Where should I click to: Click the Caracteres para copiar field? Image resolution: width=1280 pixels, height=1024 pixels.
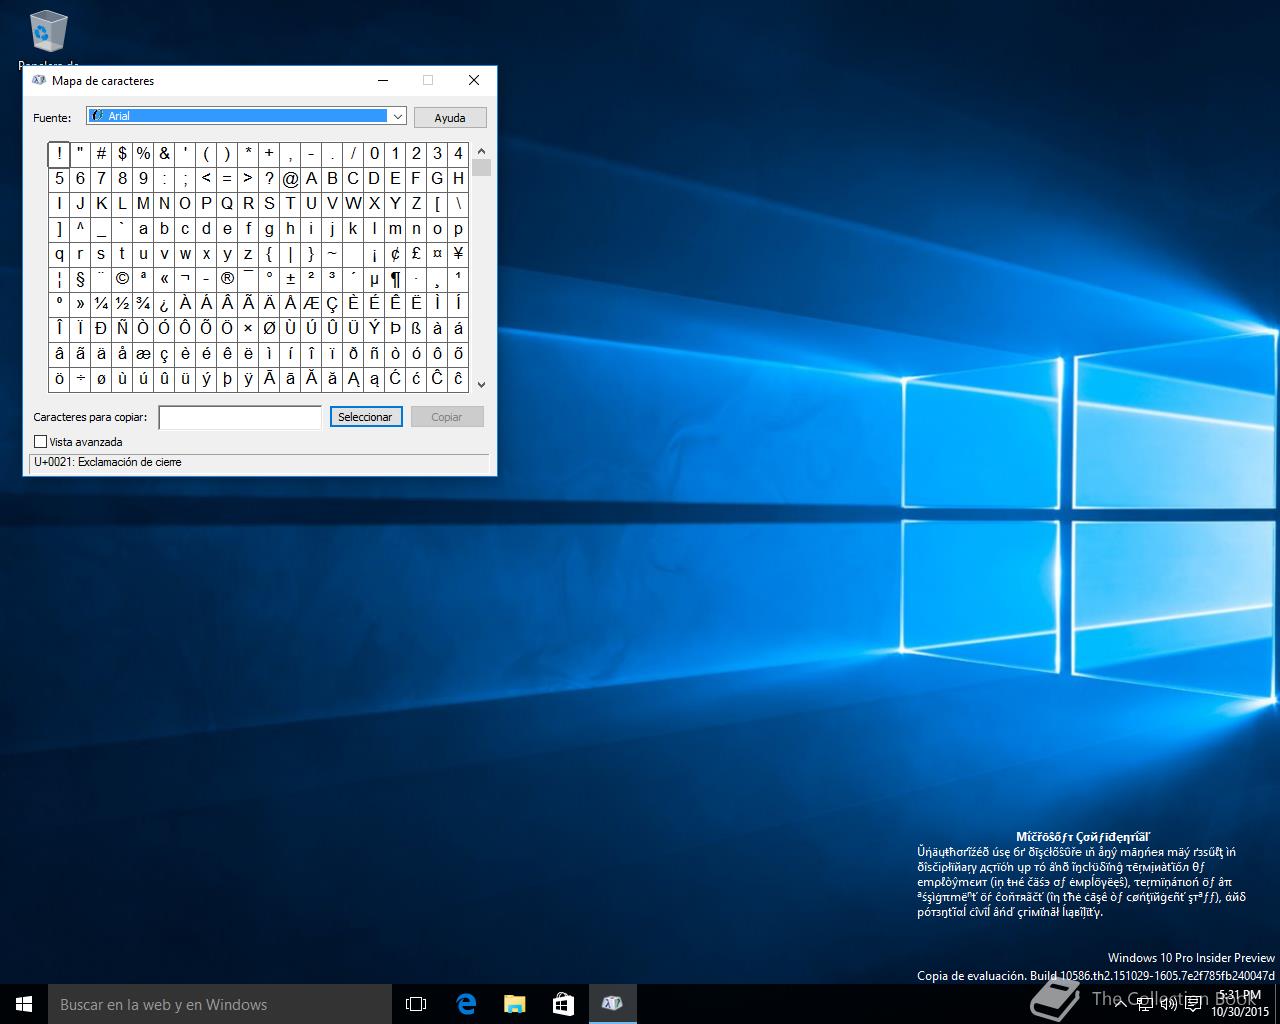[240, 417]
